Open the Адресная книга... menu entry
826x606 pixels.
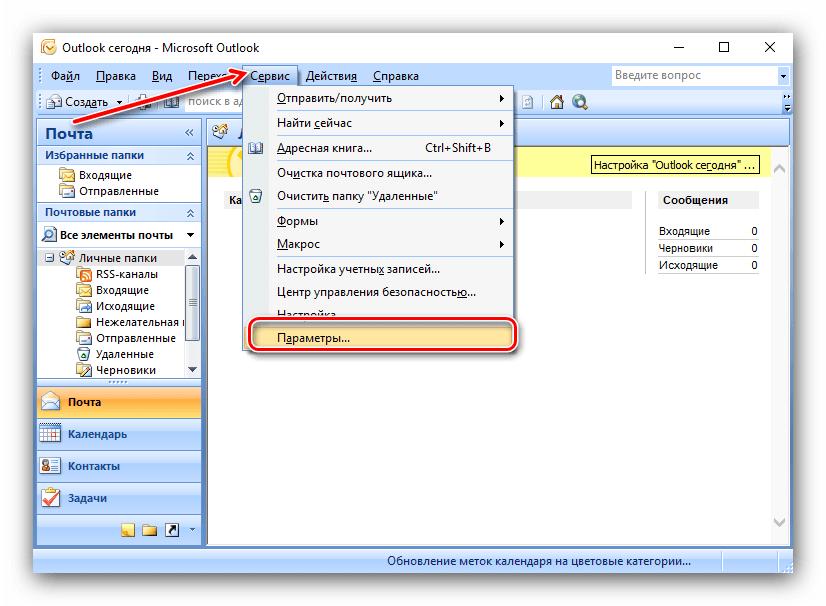[324, 148]
